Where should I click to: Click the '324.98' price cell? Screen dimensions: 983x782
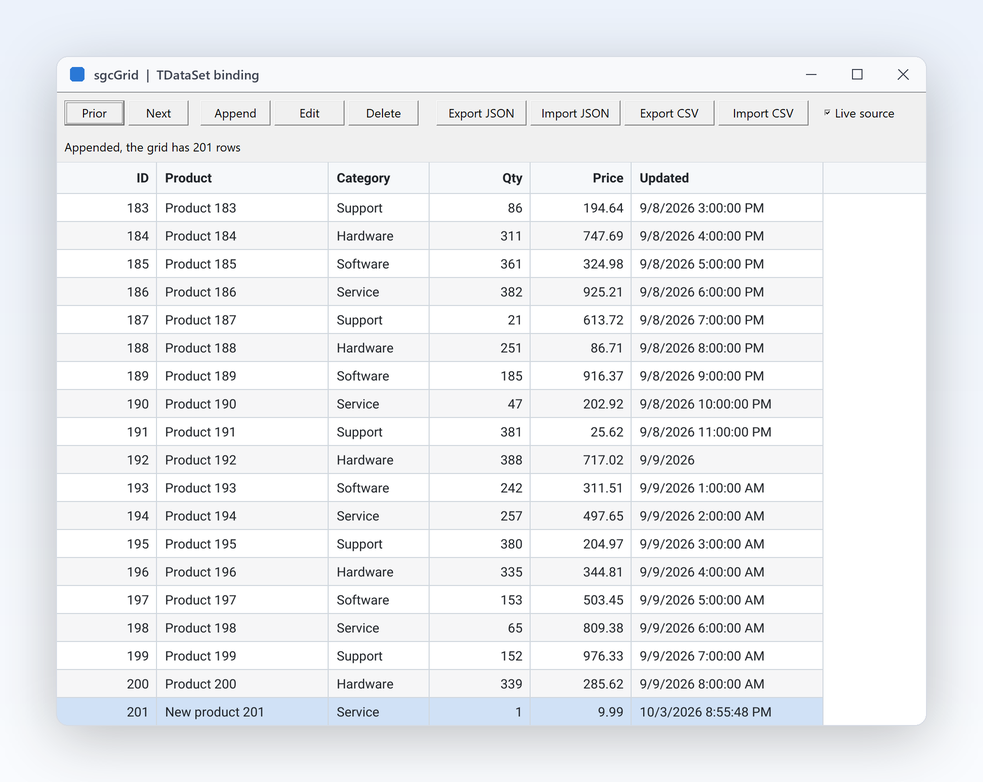581,264
